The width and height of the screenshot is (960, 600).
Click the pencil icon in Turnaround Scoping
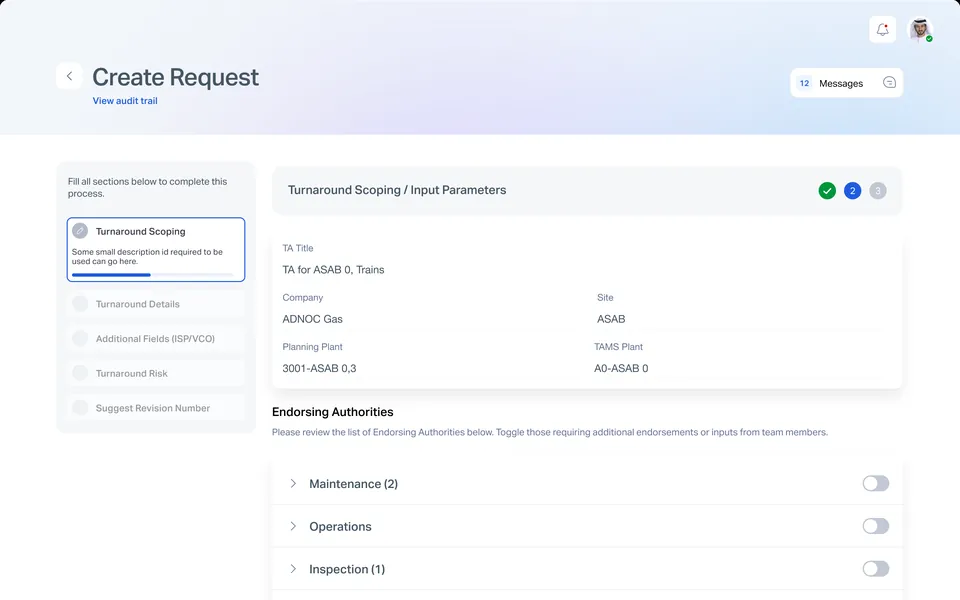(80, 231)
